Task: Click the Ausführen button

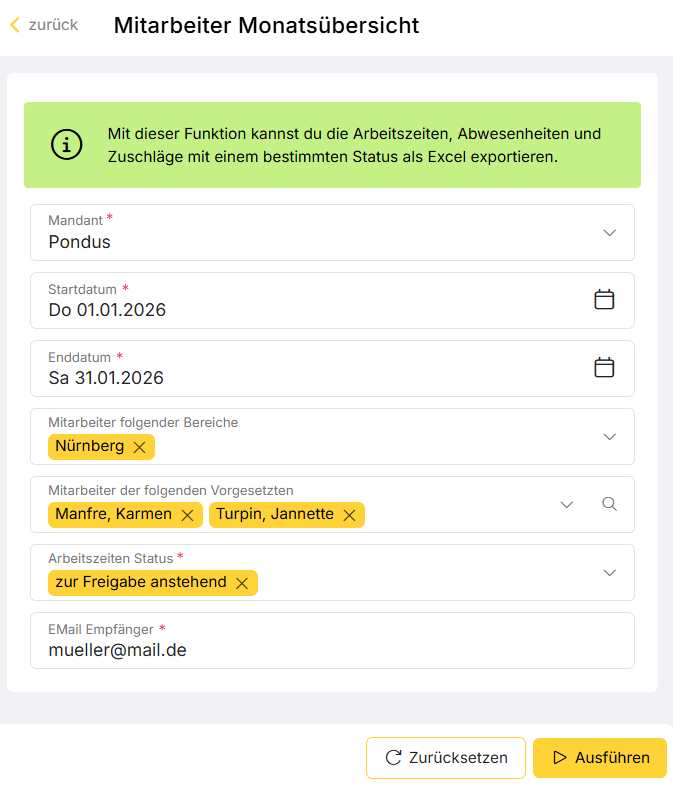Action: click(x=600, y=757)
